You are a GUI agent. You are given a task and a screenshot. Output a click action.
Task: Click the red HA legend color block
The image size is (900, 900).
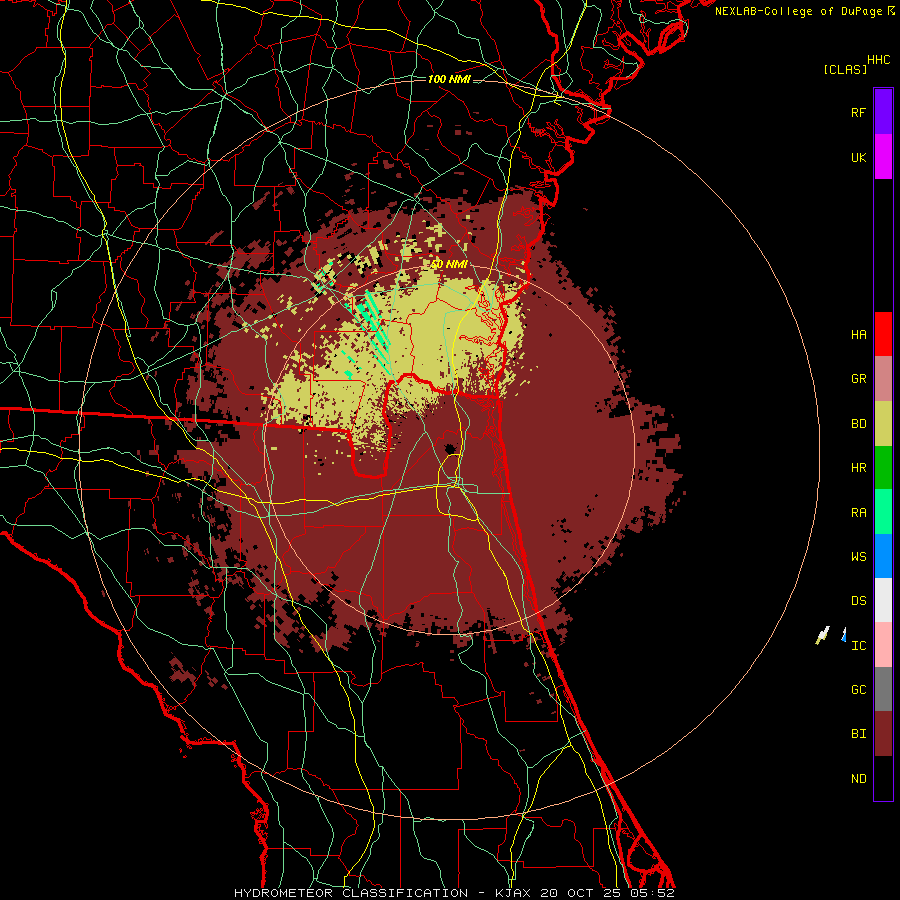point(883,334)
